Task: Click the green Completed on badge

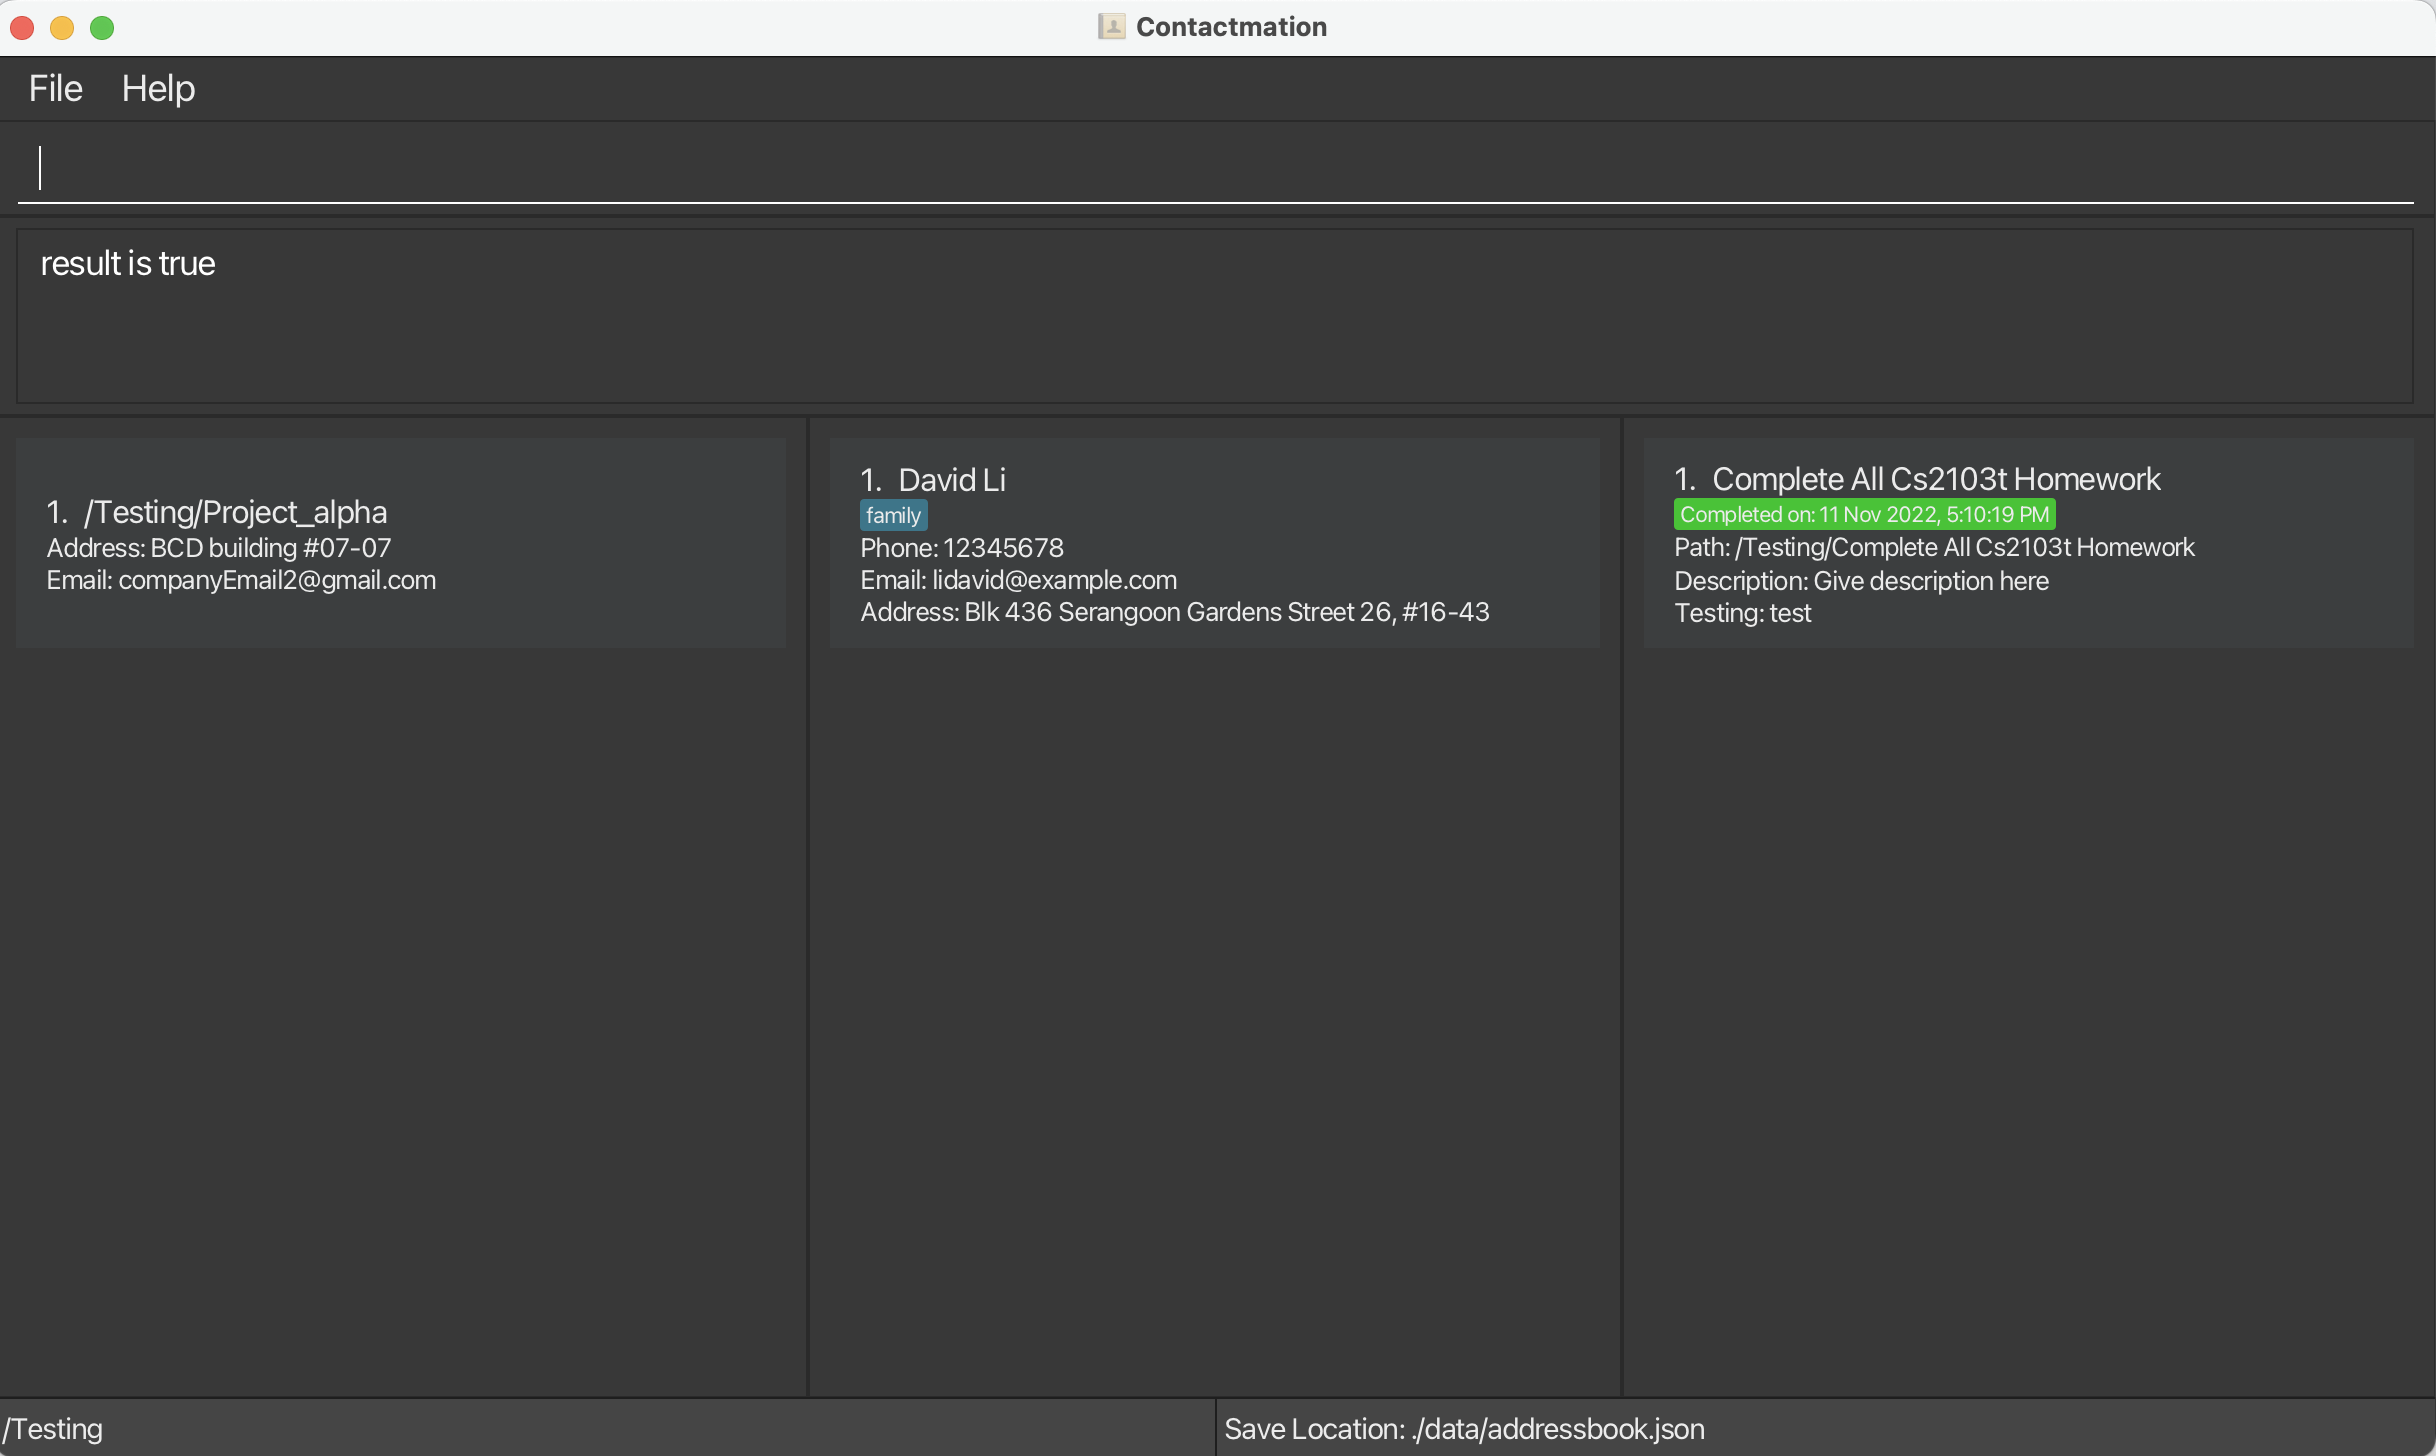Action: coord(1864,515)
